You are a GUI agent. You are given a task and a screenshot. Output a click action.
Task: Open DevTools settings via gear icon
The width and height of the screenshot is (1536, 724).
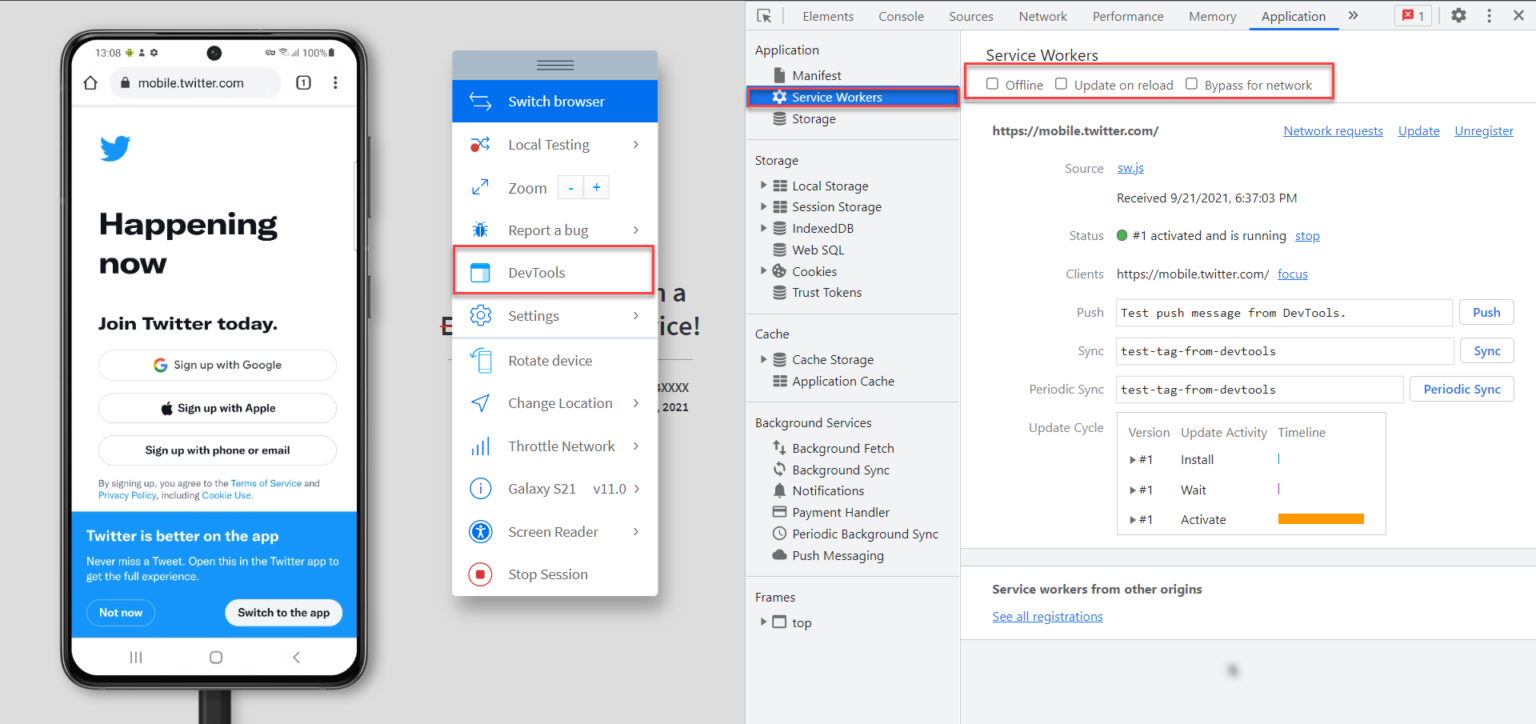pos(1458,16)
